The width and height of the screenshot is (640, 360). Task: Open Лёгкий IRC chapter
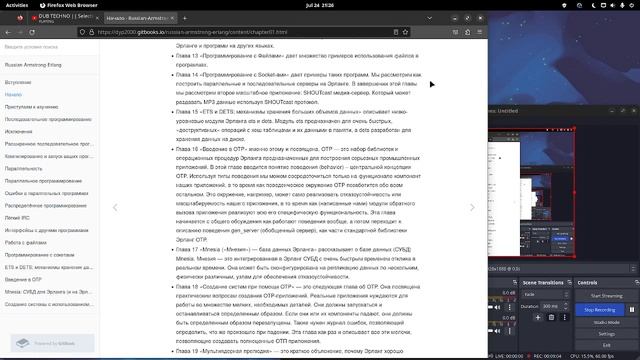[17, 218]
